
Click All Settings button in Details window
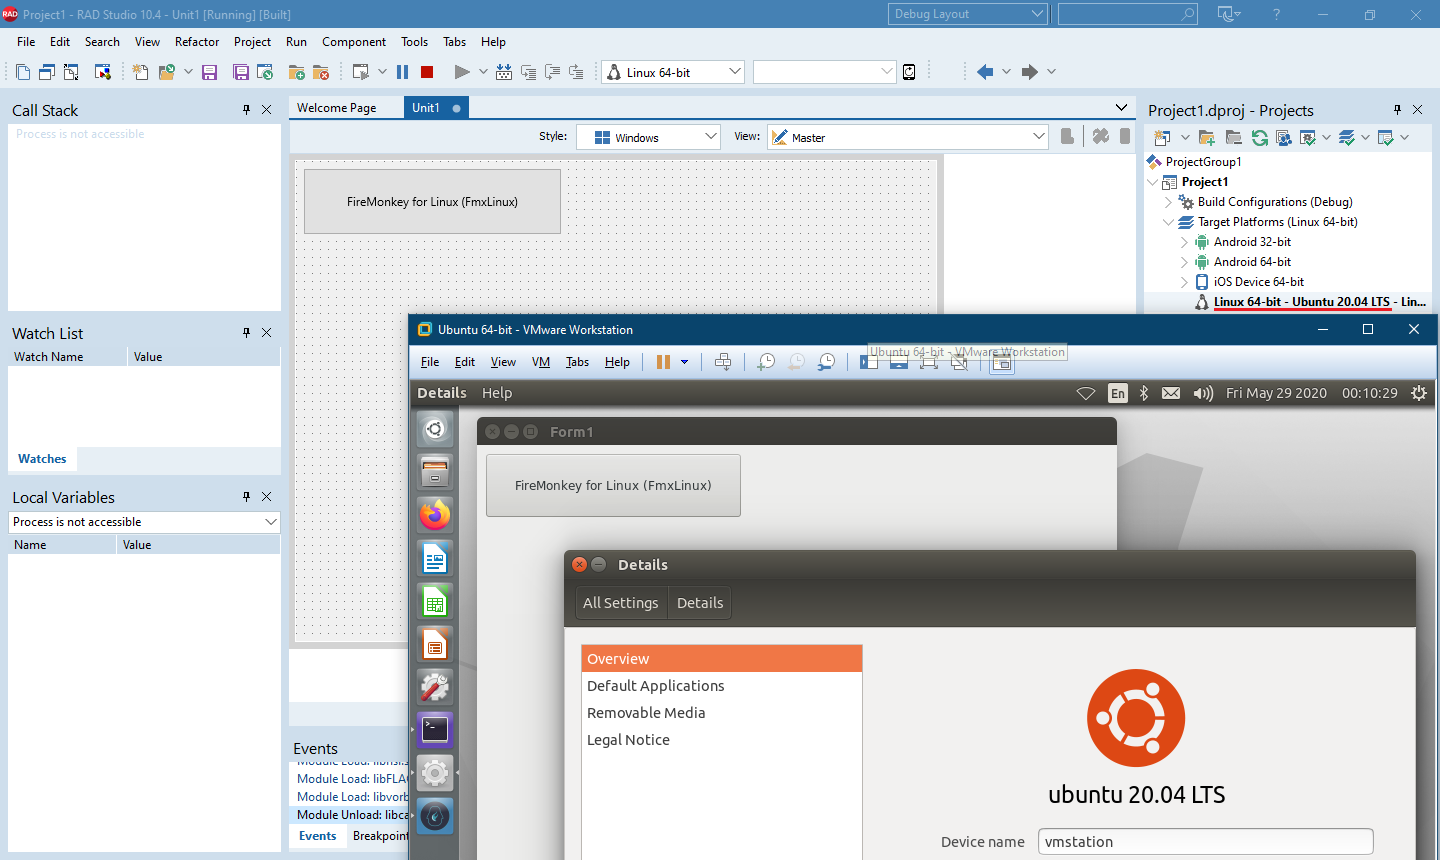[621, 603]
